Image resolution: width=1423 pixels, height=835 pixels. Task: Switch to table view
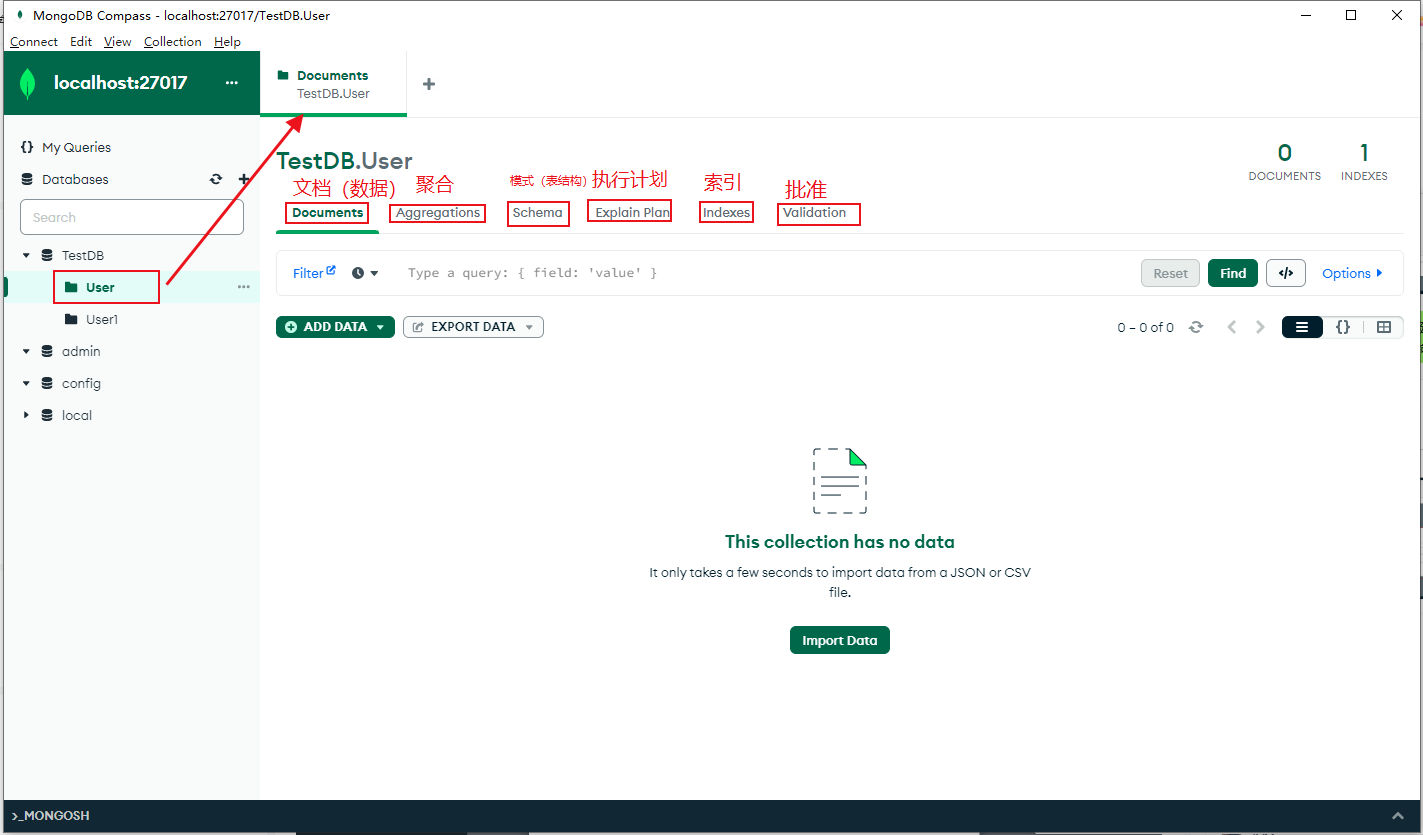pyautogui.click(x=1384, y=327)
